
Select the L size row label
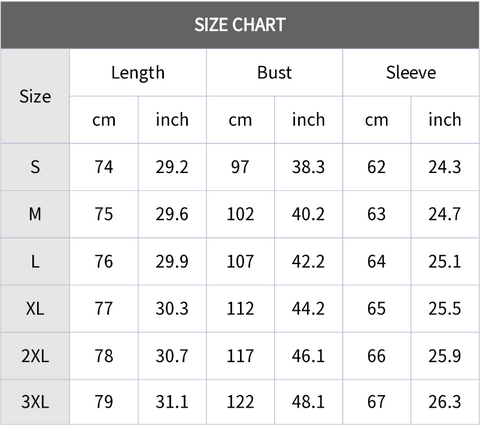tap(35, 261)
